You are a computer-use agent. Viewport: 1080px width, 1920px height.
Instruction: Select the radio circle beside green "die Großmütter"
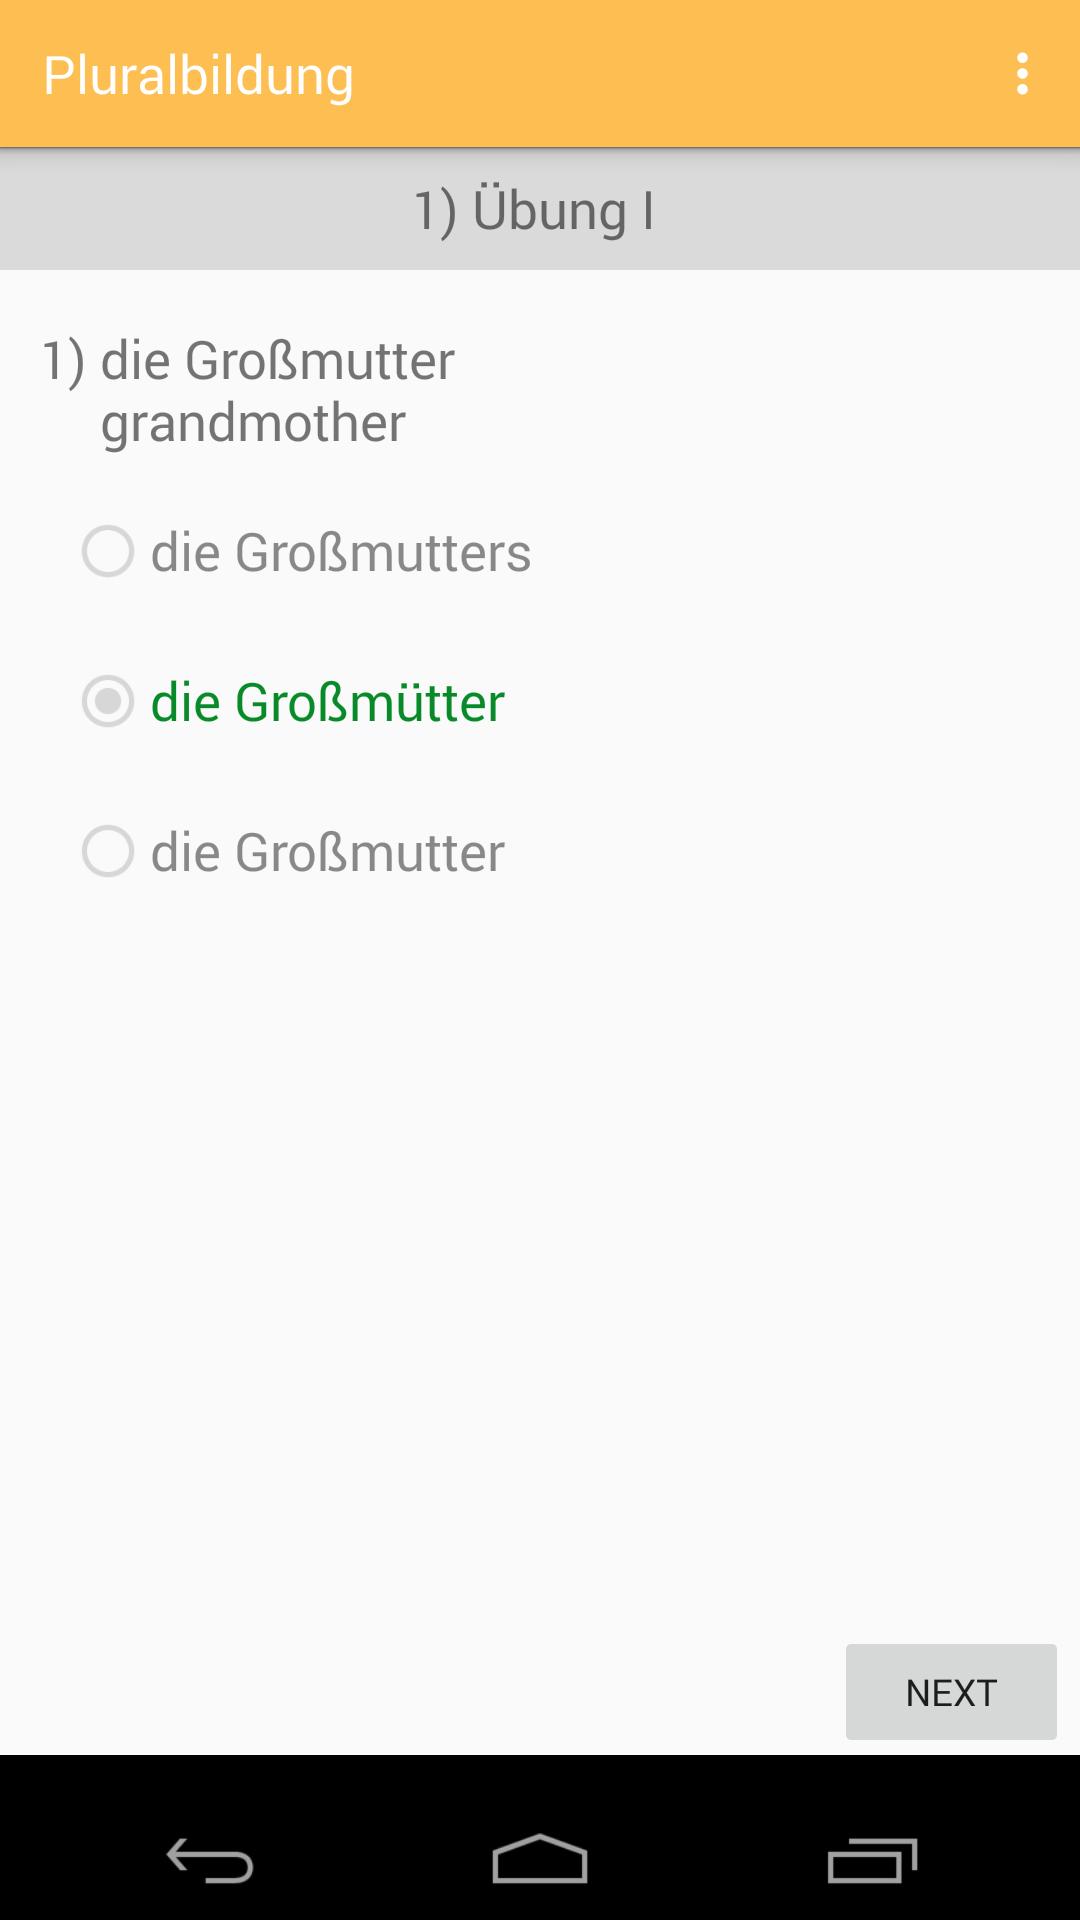(108, 701)
